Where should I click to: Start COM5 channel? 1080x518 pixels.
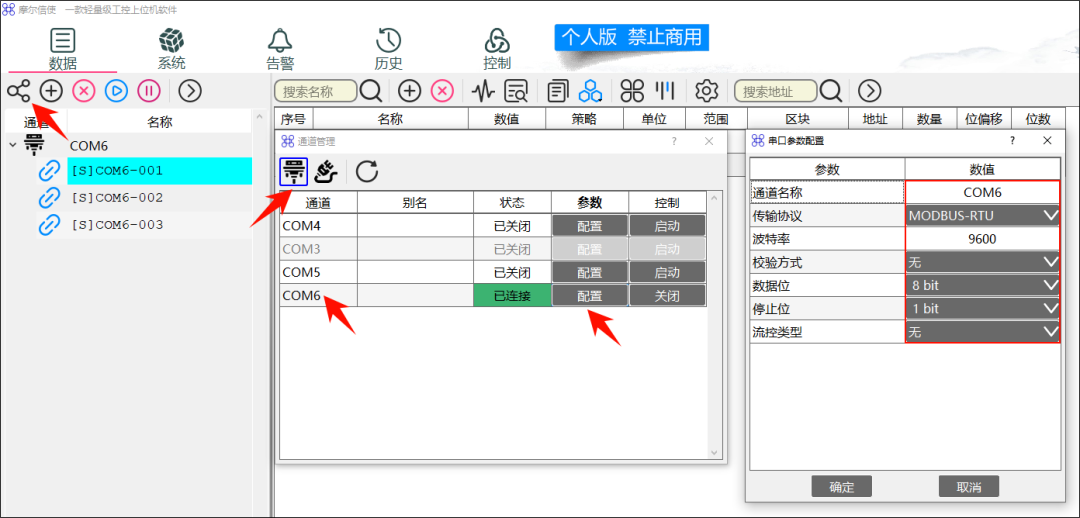(667, 272)
